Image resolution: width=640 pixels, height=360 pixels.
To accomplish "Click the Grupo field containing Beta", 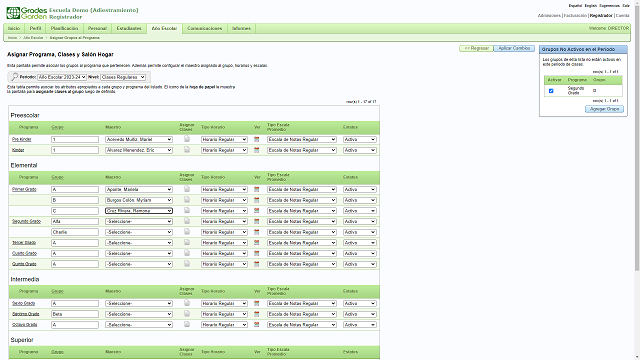I will point(75,314).
